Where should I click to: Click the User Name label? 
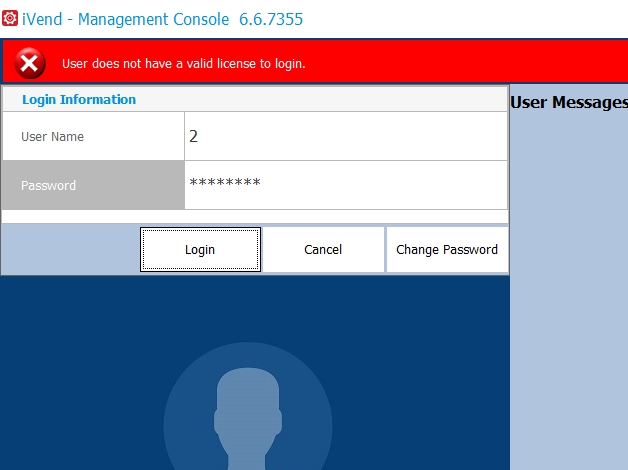[52, 137]
